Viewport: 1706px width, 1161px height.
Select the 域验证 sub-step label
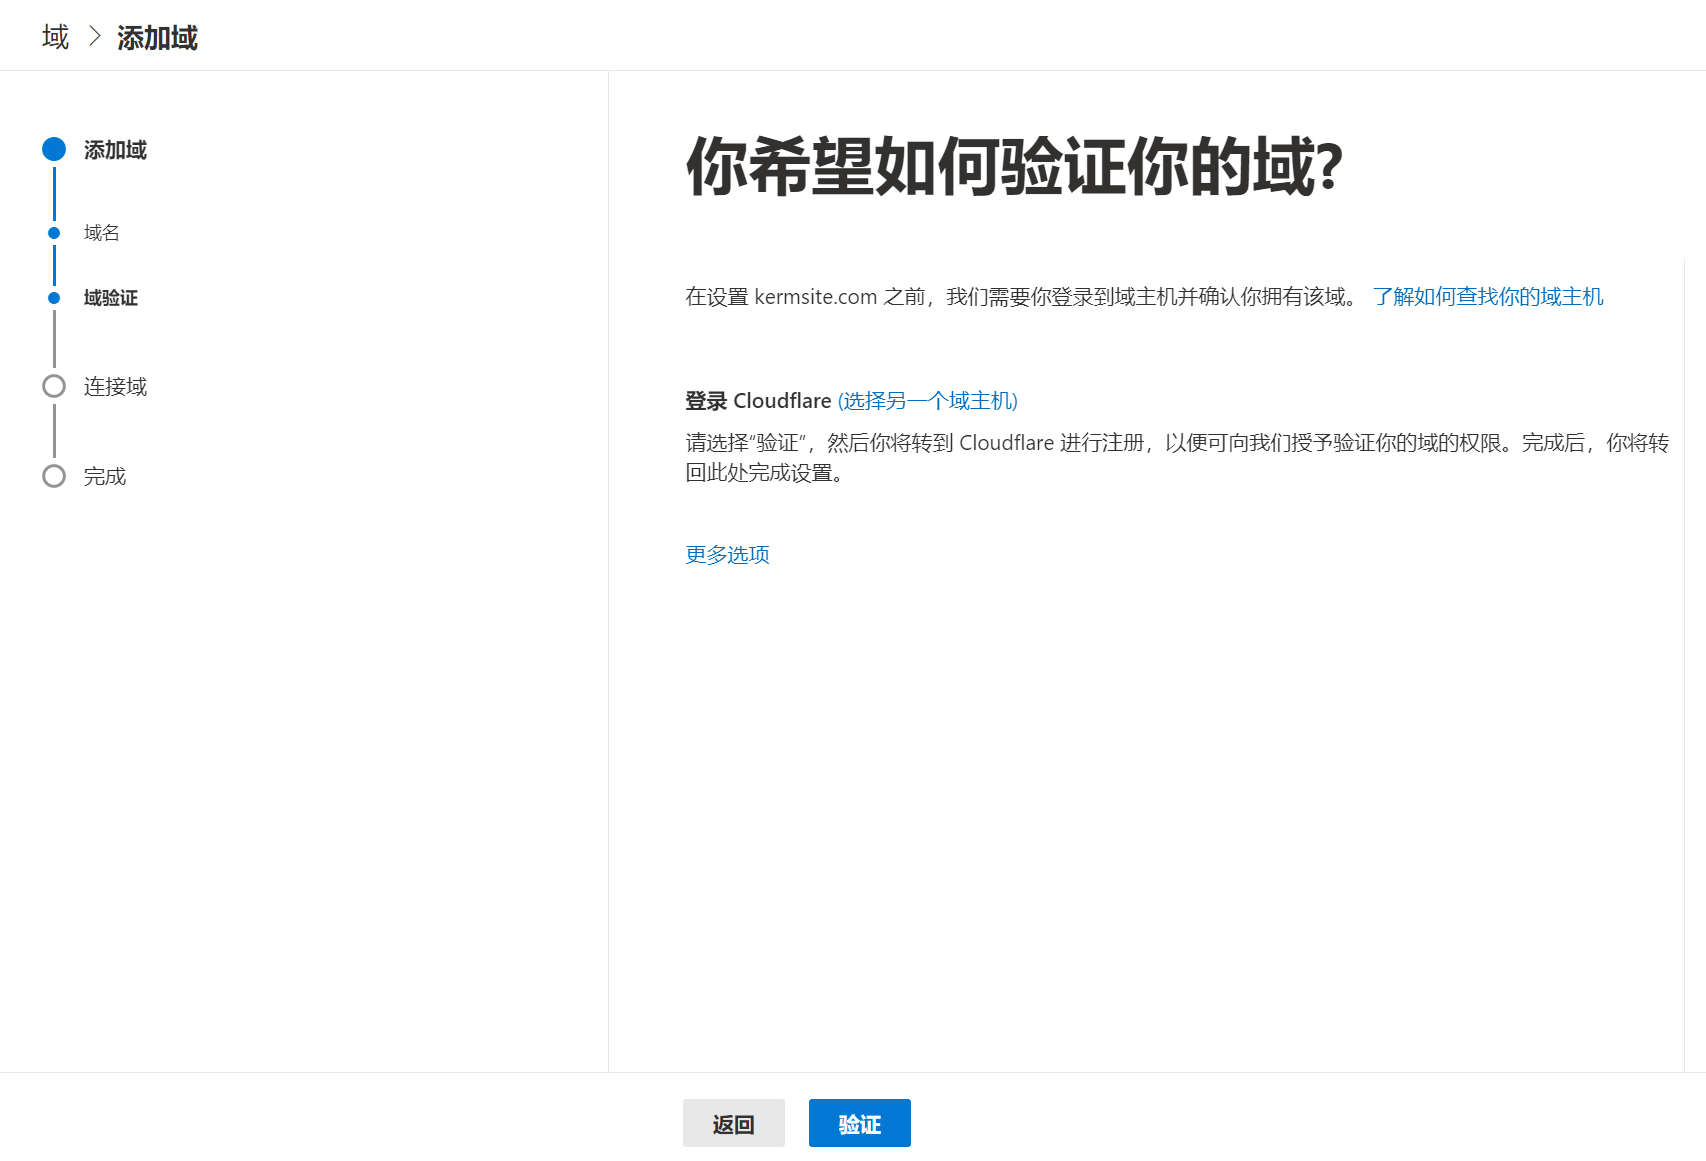(110, 298)
